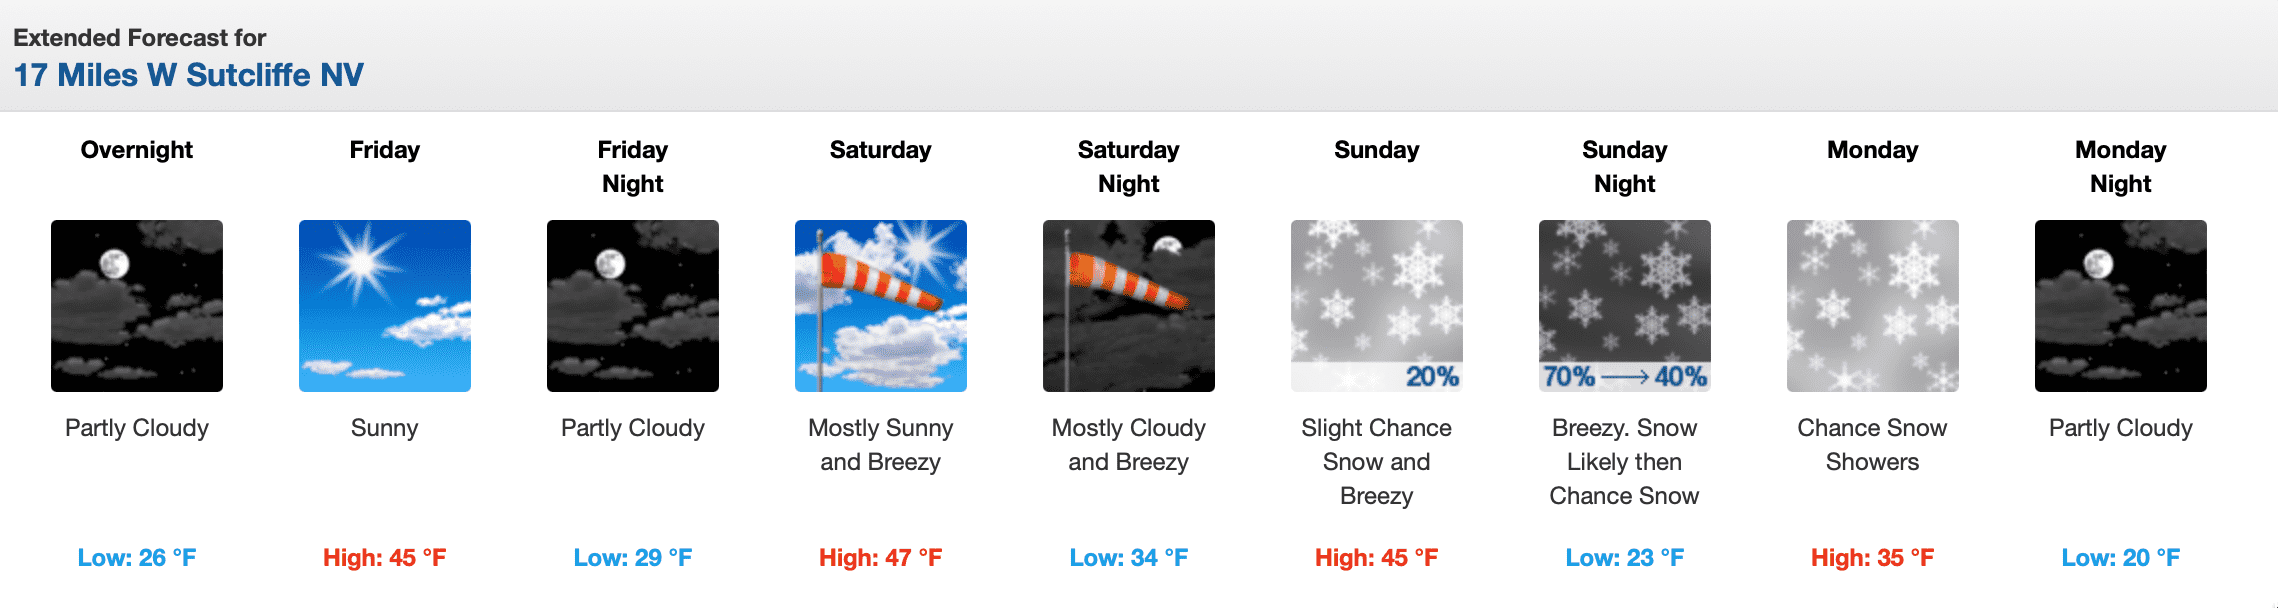Click the Overnight partly cloudy moon icon
The image size is (2278, 608).
point(137,306)
